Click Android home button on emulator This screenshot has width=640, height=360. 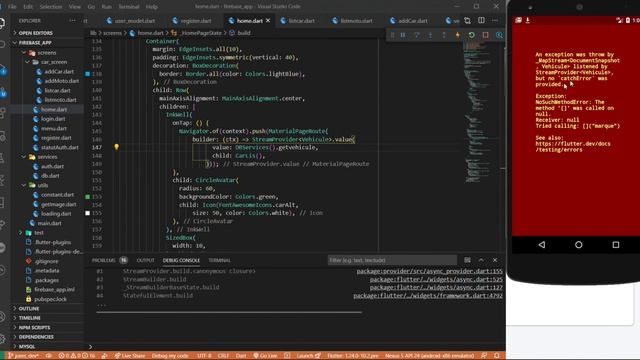pos(578,244)
